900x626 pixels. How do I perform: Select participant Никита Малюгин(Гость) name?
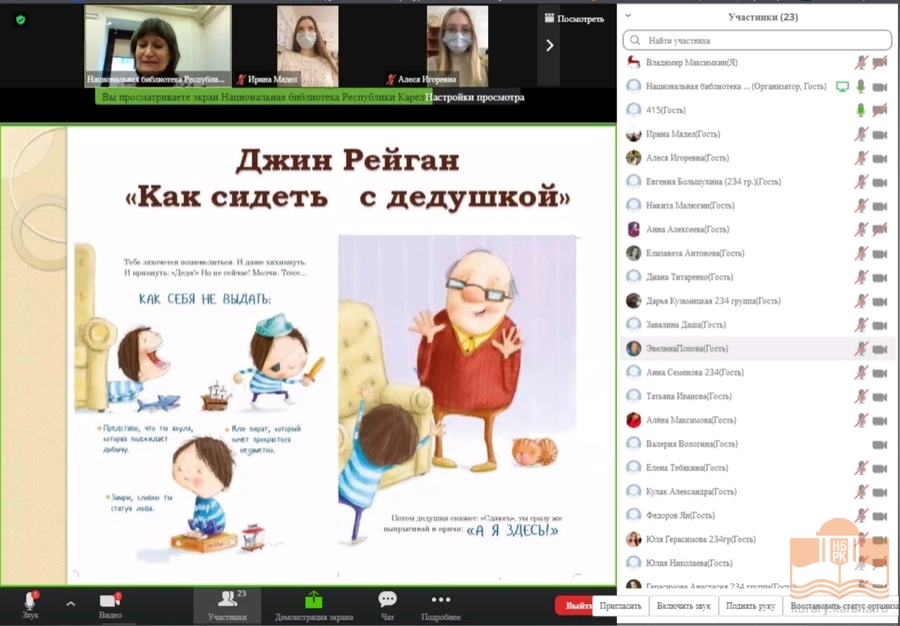pos(690,205)
